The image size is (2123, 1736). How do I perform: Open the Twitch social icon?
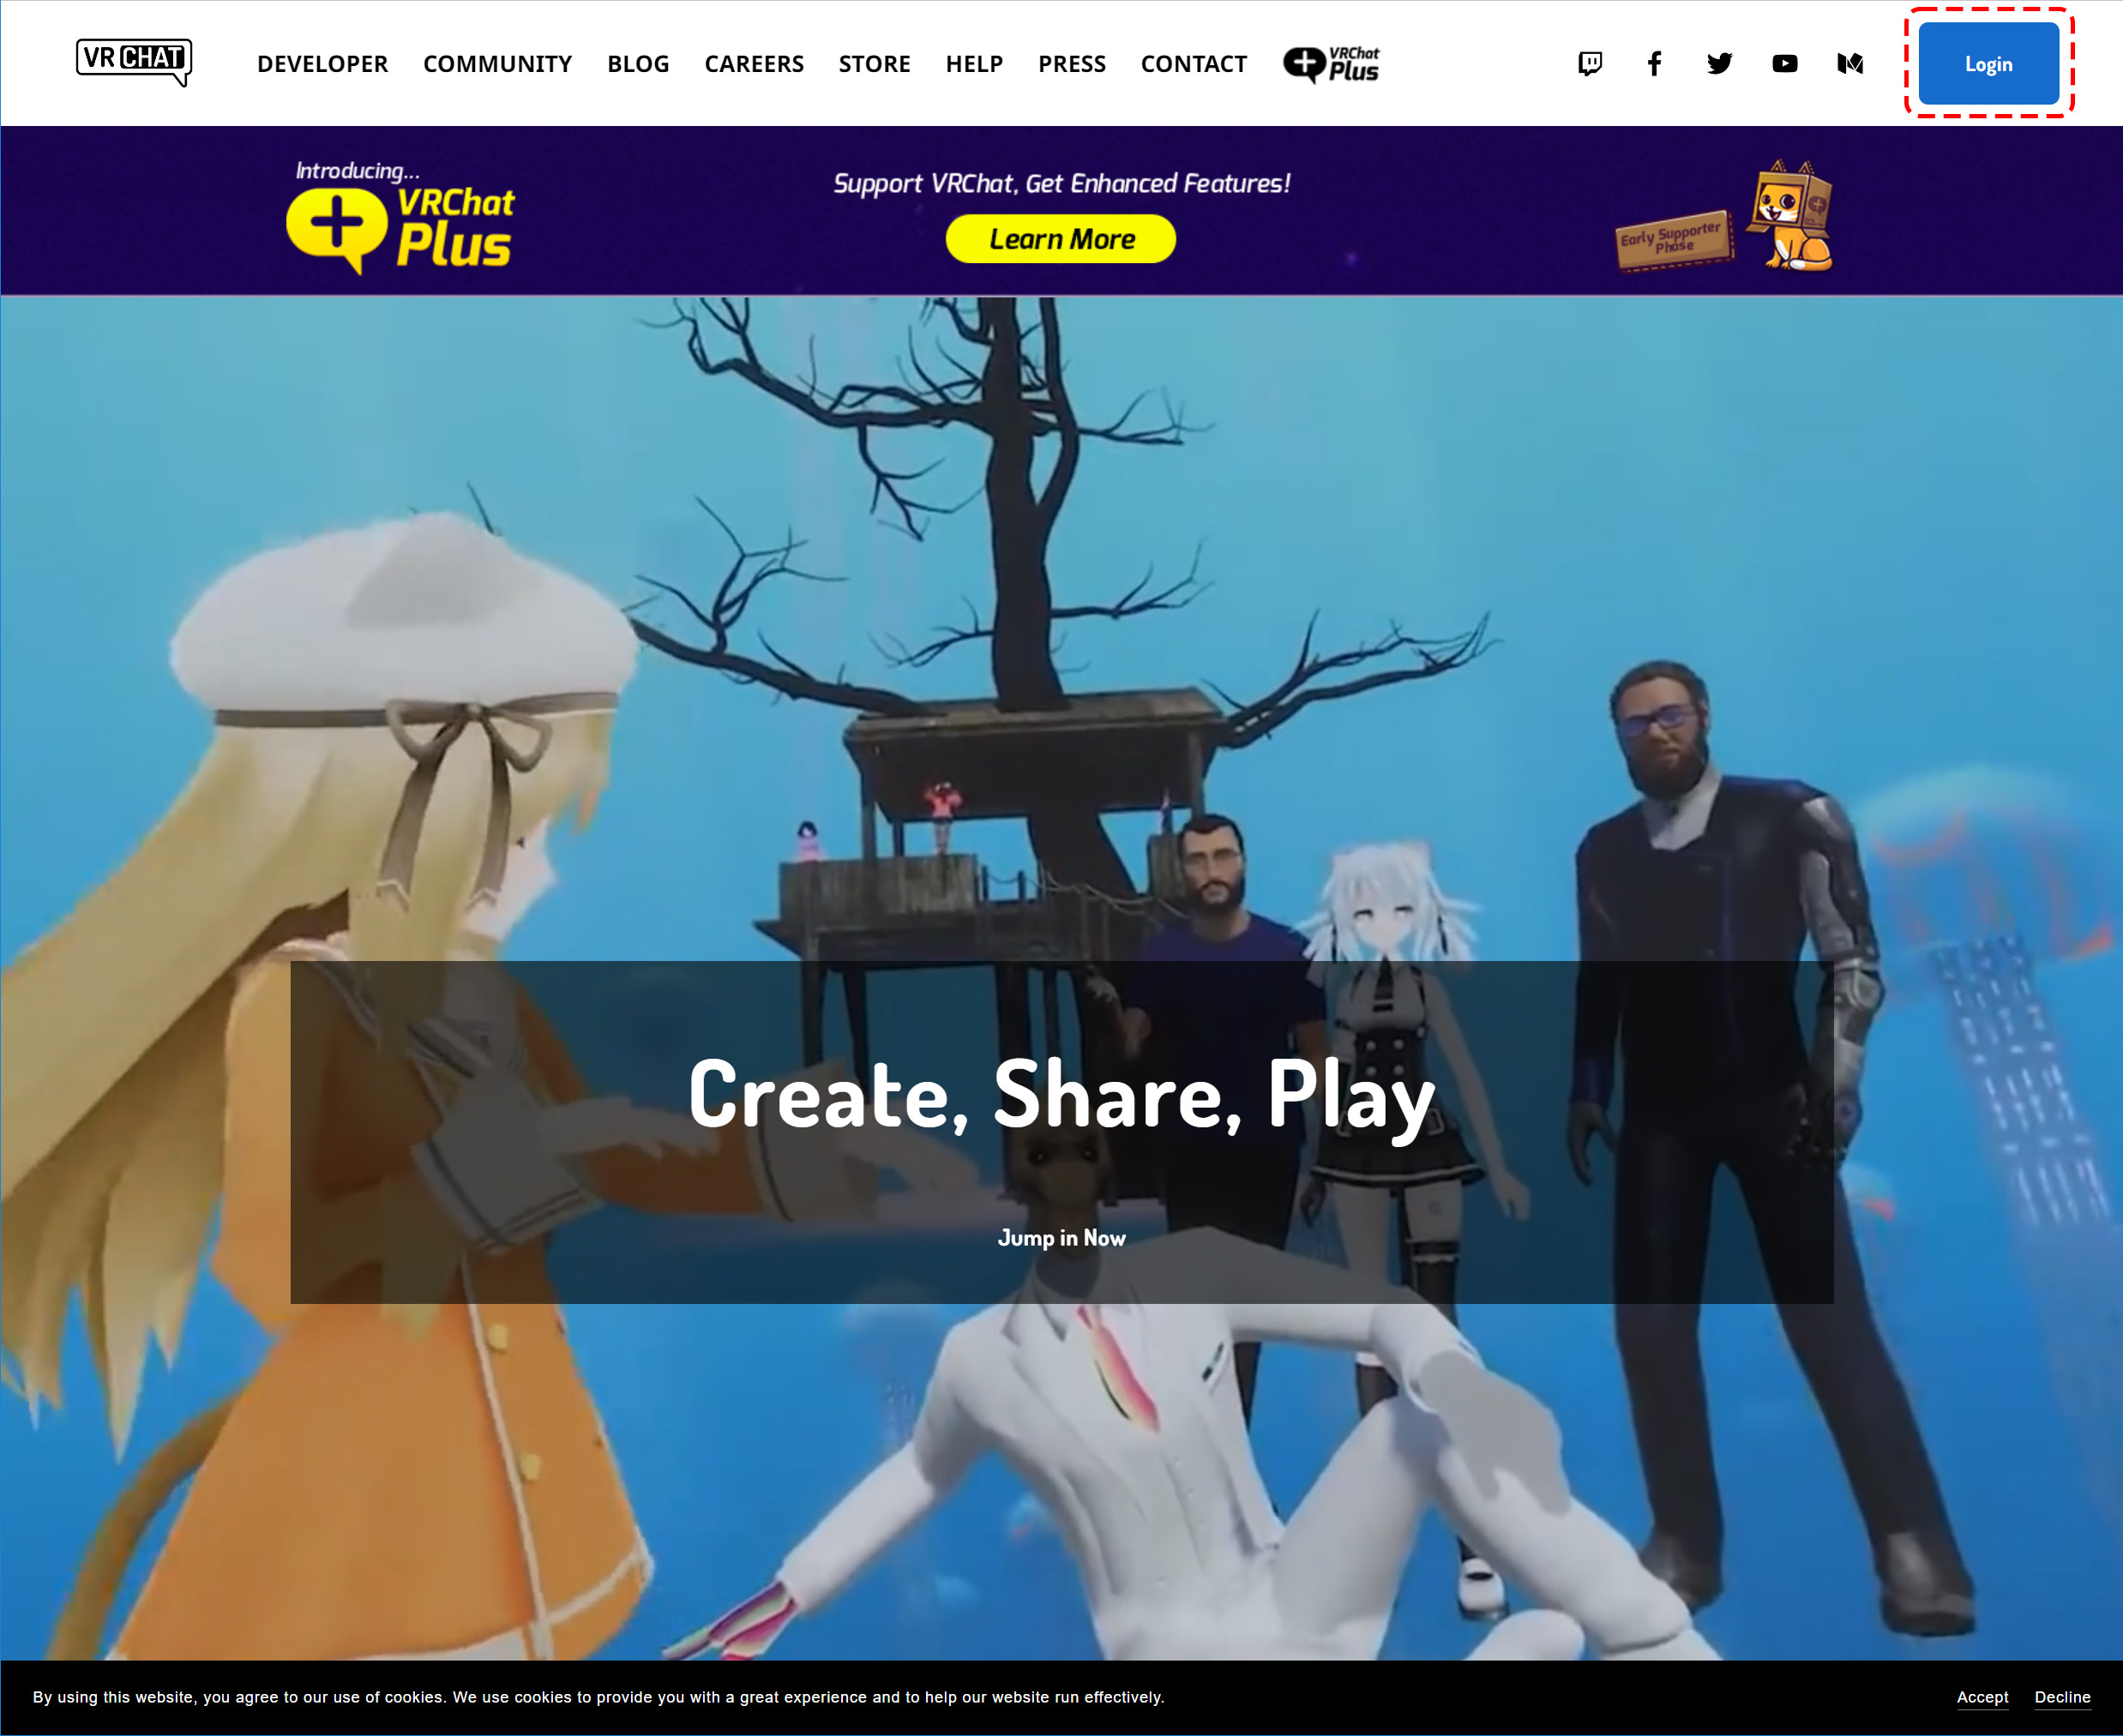pyautogui.click(x=1589, y=64)
